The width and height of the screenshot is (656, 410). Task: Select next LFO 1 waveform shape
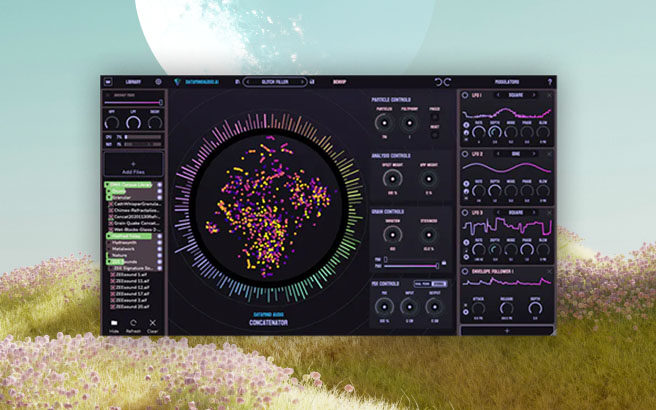point(534,95)
